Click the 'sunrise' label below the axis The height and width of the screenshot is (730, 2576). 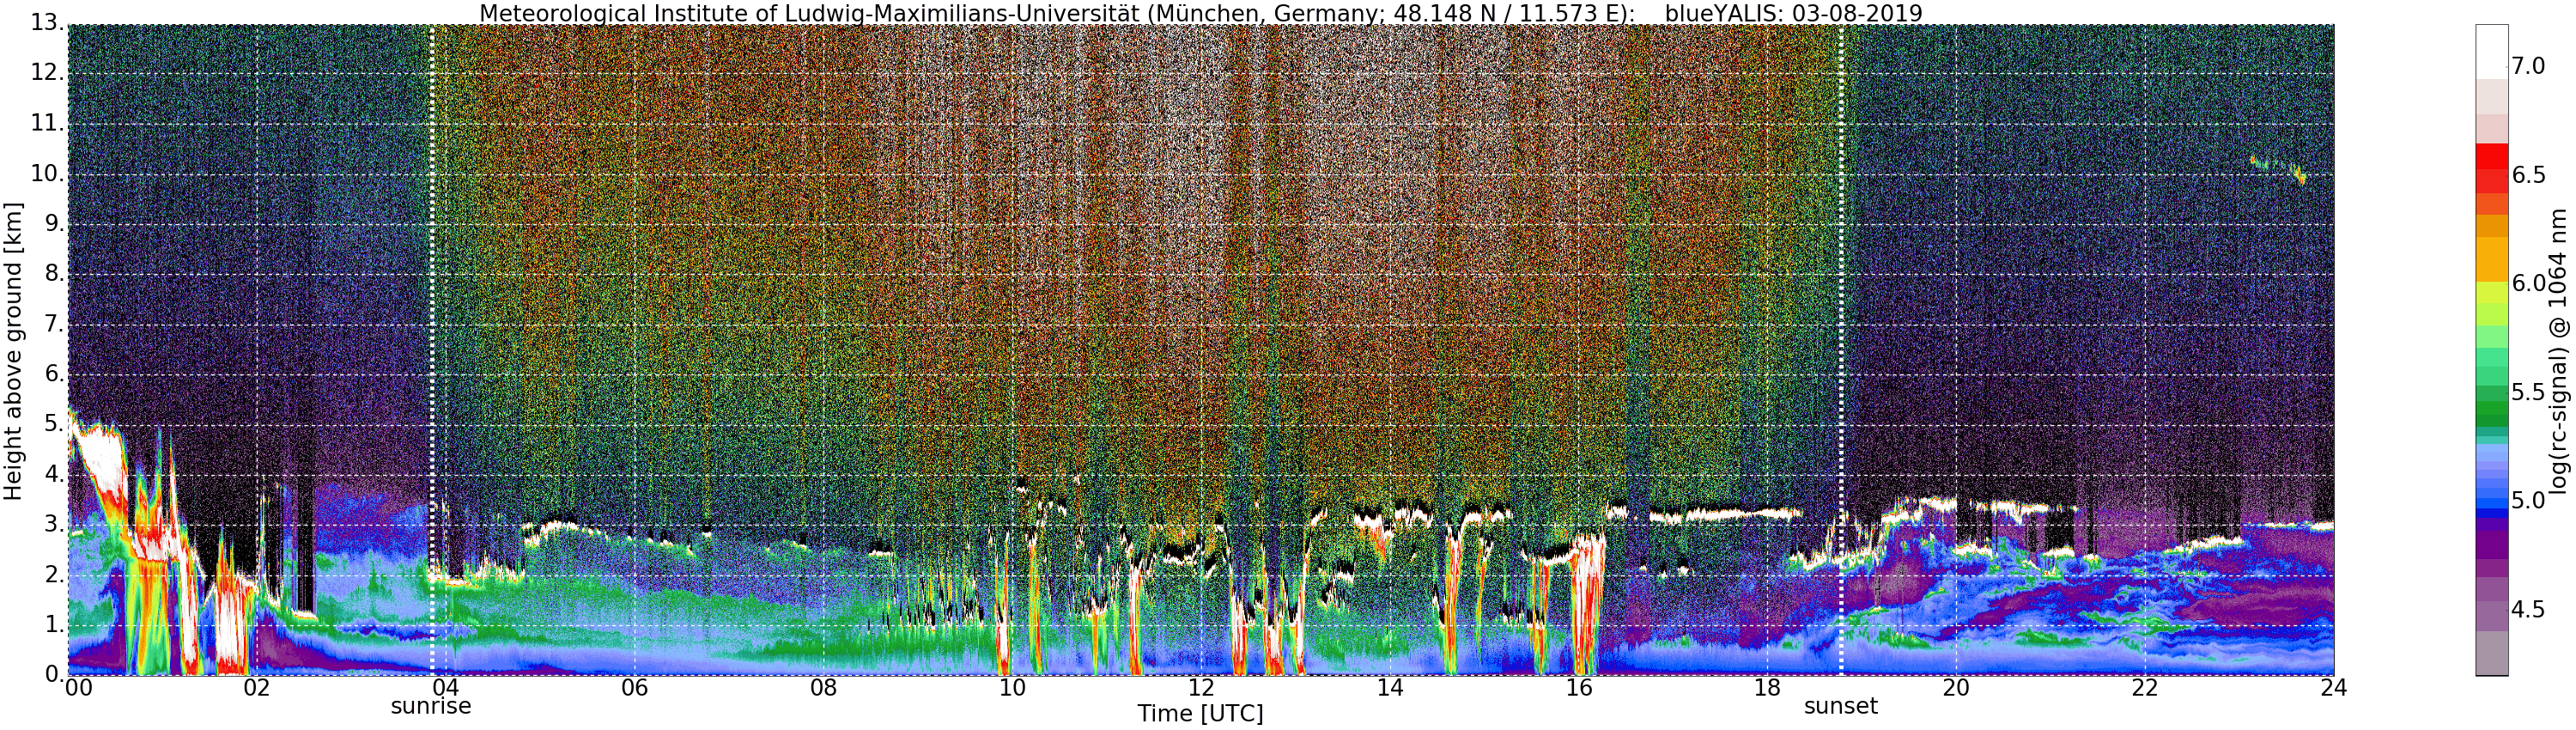point(431,706)
